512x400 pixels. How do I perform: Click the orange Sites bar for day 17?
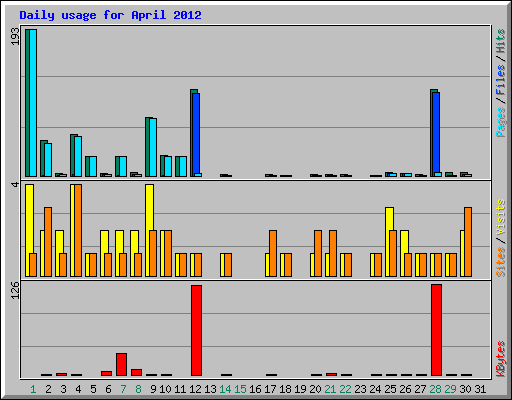(273, 253)
